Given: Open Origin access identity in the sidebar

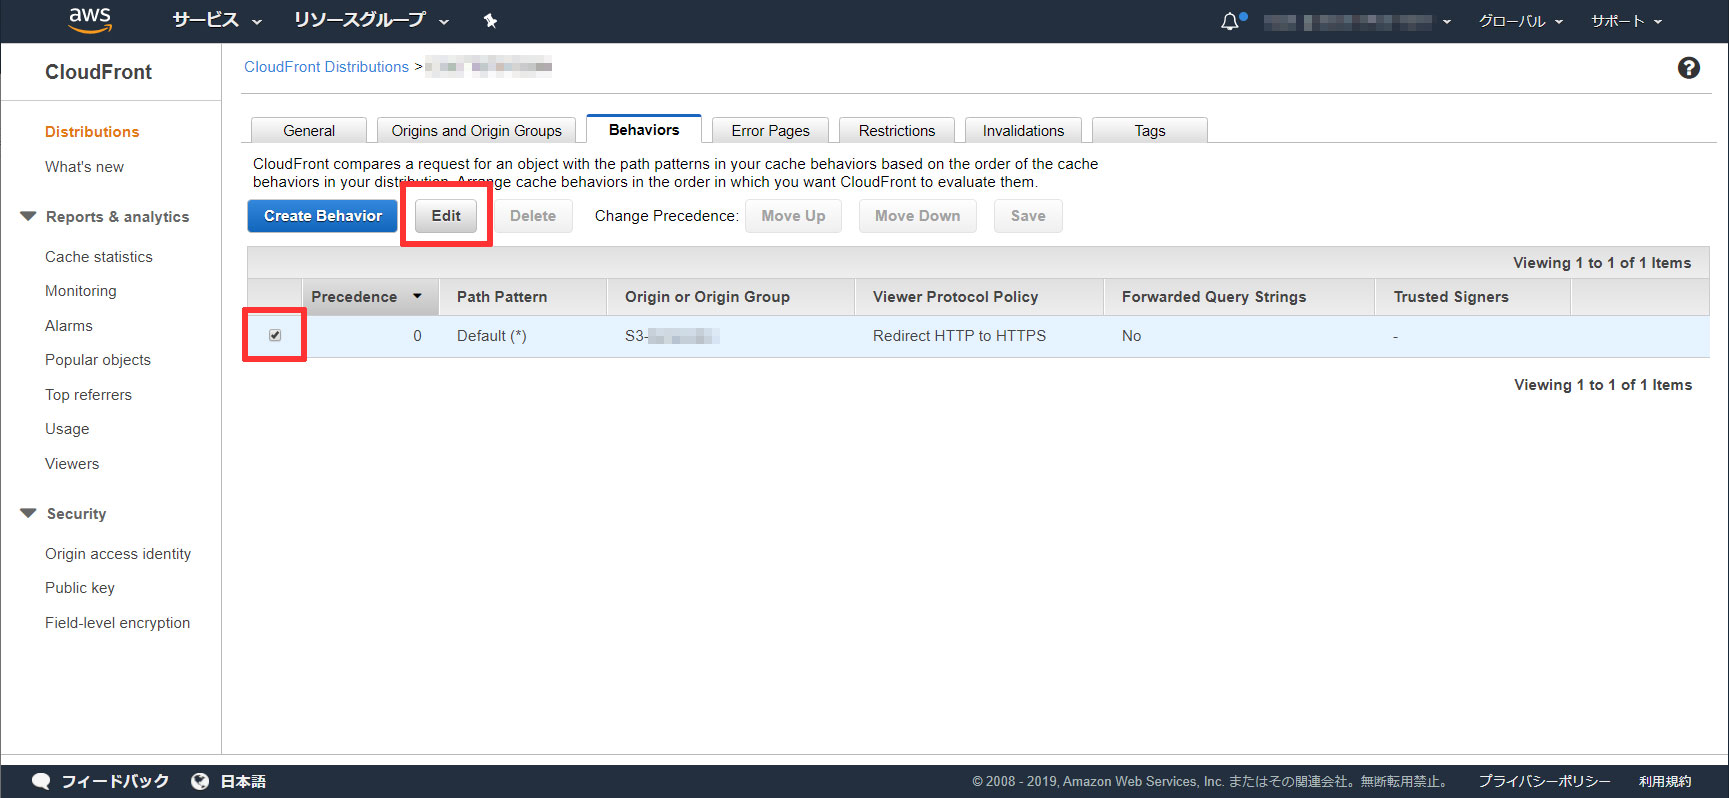Looking at the screenshot, I should (118, 554).
